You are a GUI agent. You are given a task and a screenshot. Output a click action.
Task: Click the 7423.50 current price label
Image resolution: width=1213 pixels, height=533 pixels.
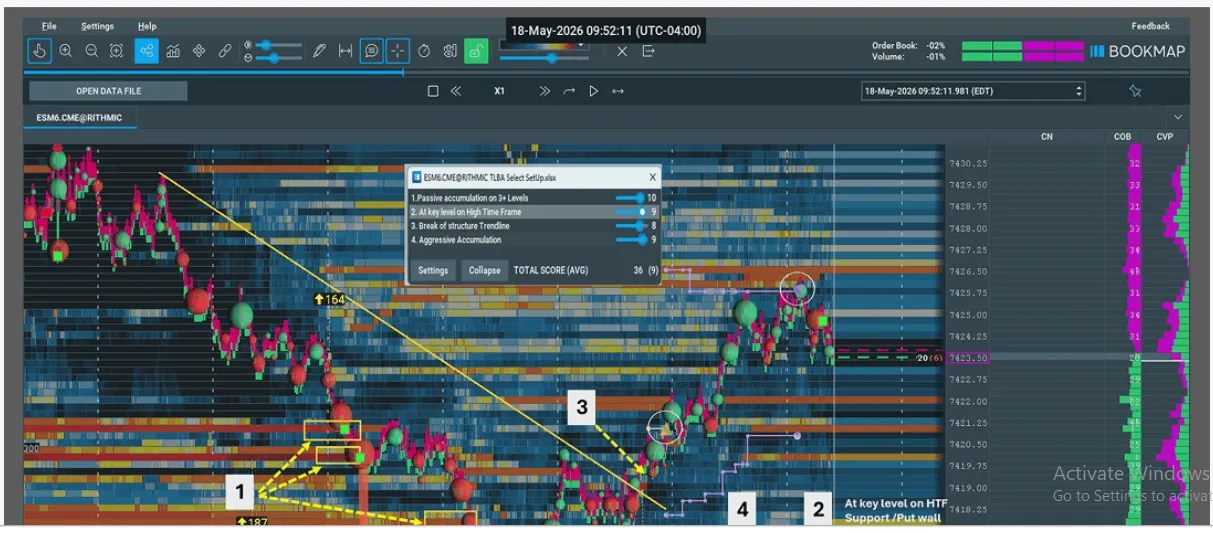pyautogui.click(x=968, y=358)
